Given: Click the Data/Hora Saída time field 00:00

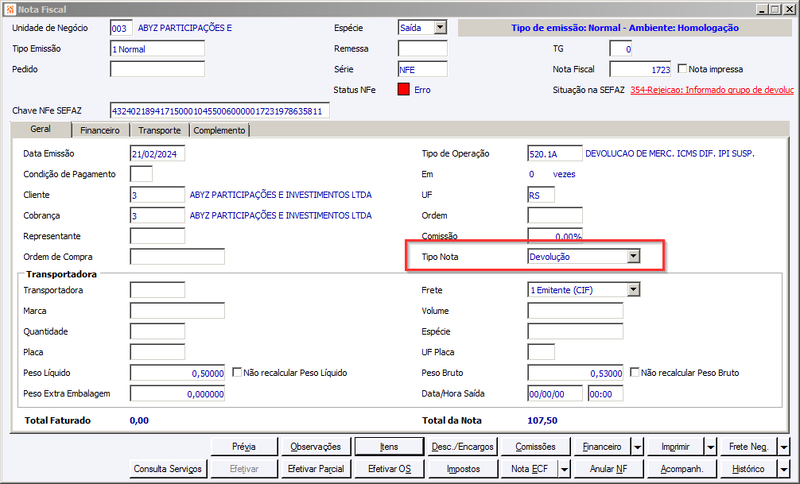Looking at the screenshot, I should coord(605,394).
